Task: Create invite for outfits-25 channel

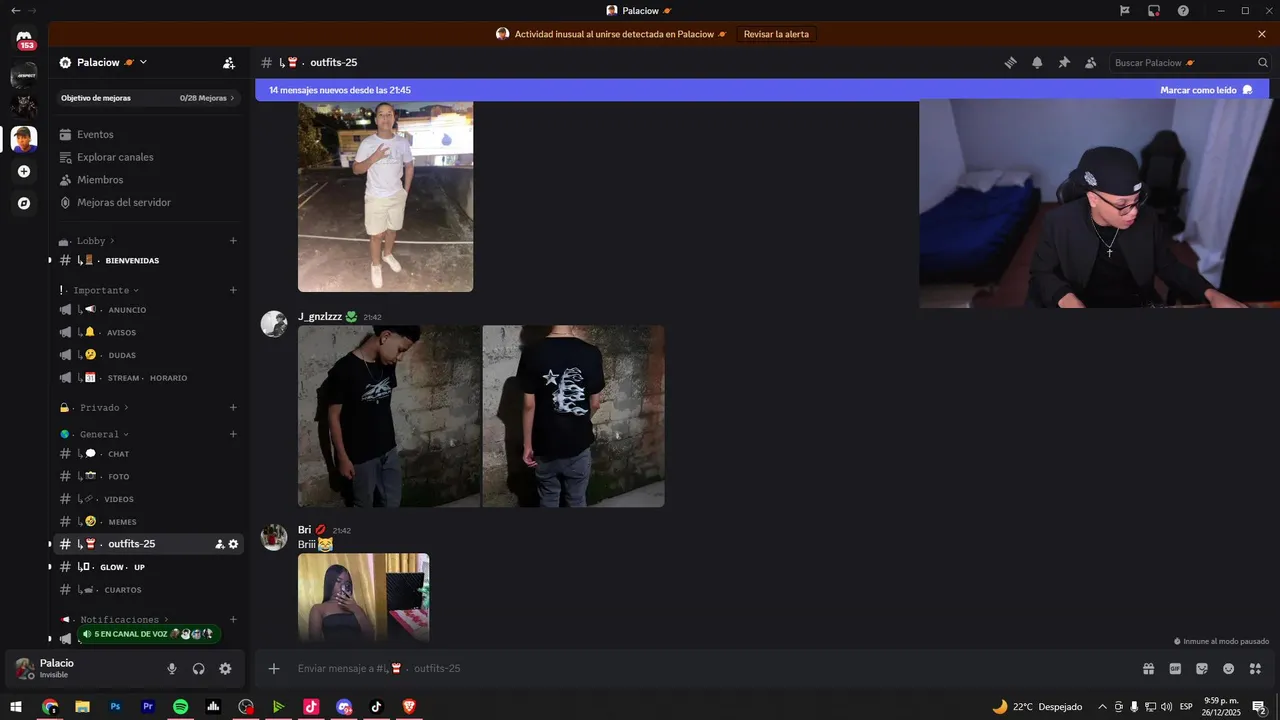Action: point(219,544)
